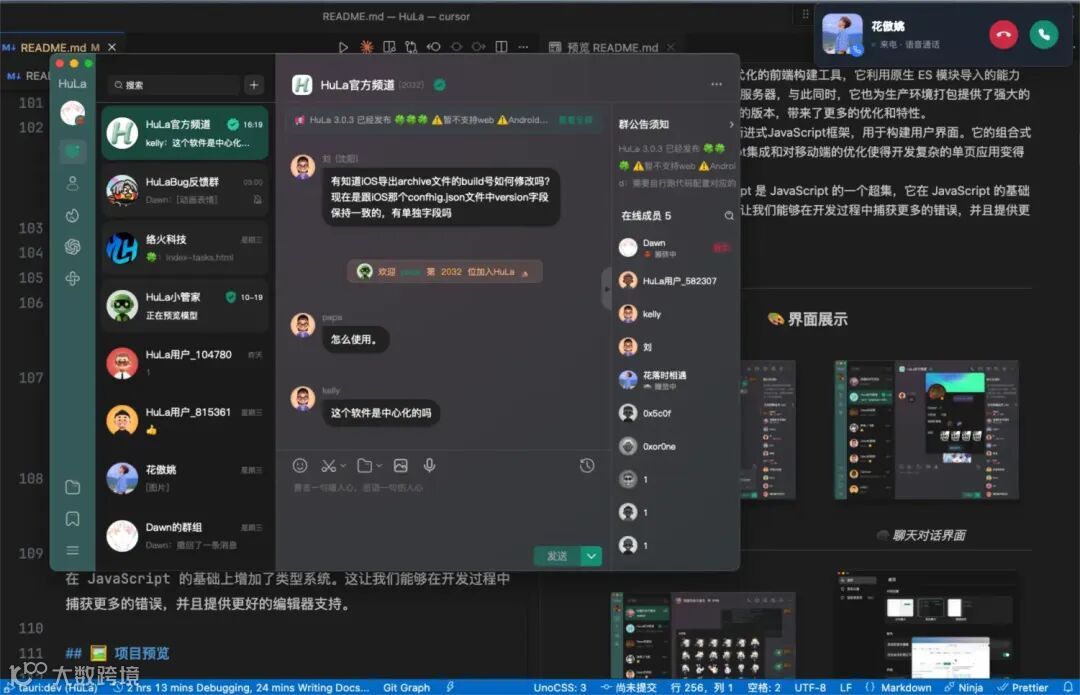Open the files folder icon in sidebar
The width and height of the screenshot is (1080, 695).
(72, 487)
